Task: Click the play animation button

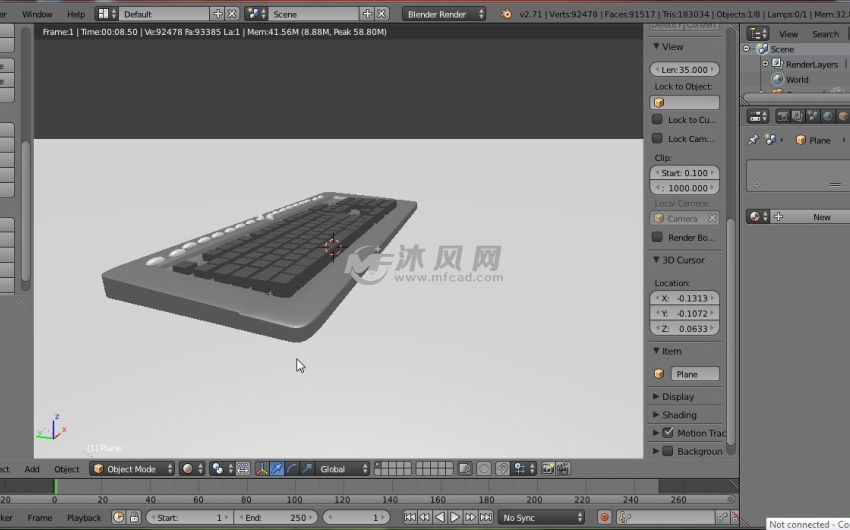Action: coord(455,517)
